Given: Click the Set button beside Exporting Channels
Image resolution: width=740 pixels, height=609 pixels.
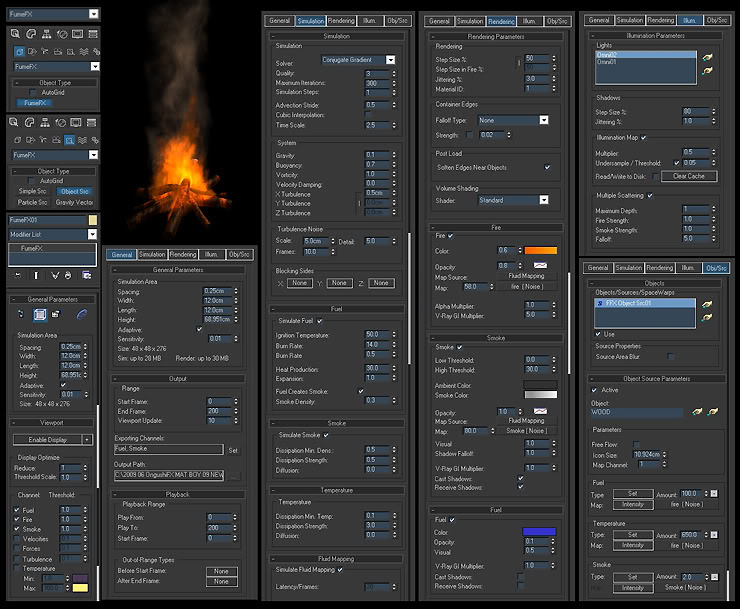Looking at the screenshot, I should [x=233, y=450].
